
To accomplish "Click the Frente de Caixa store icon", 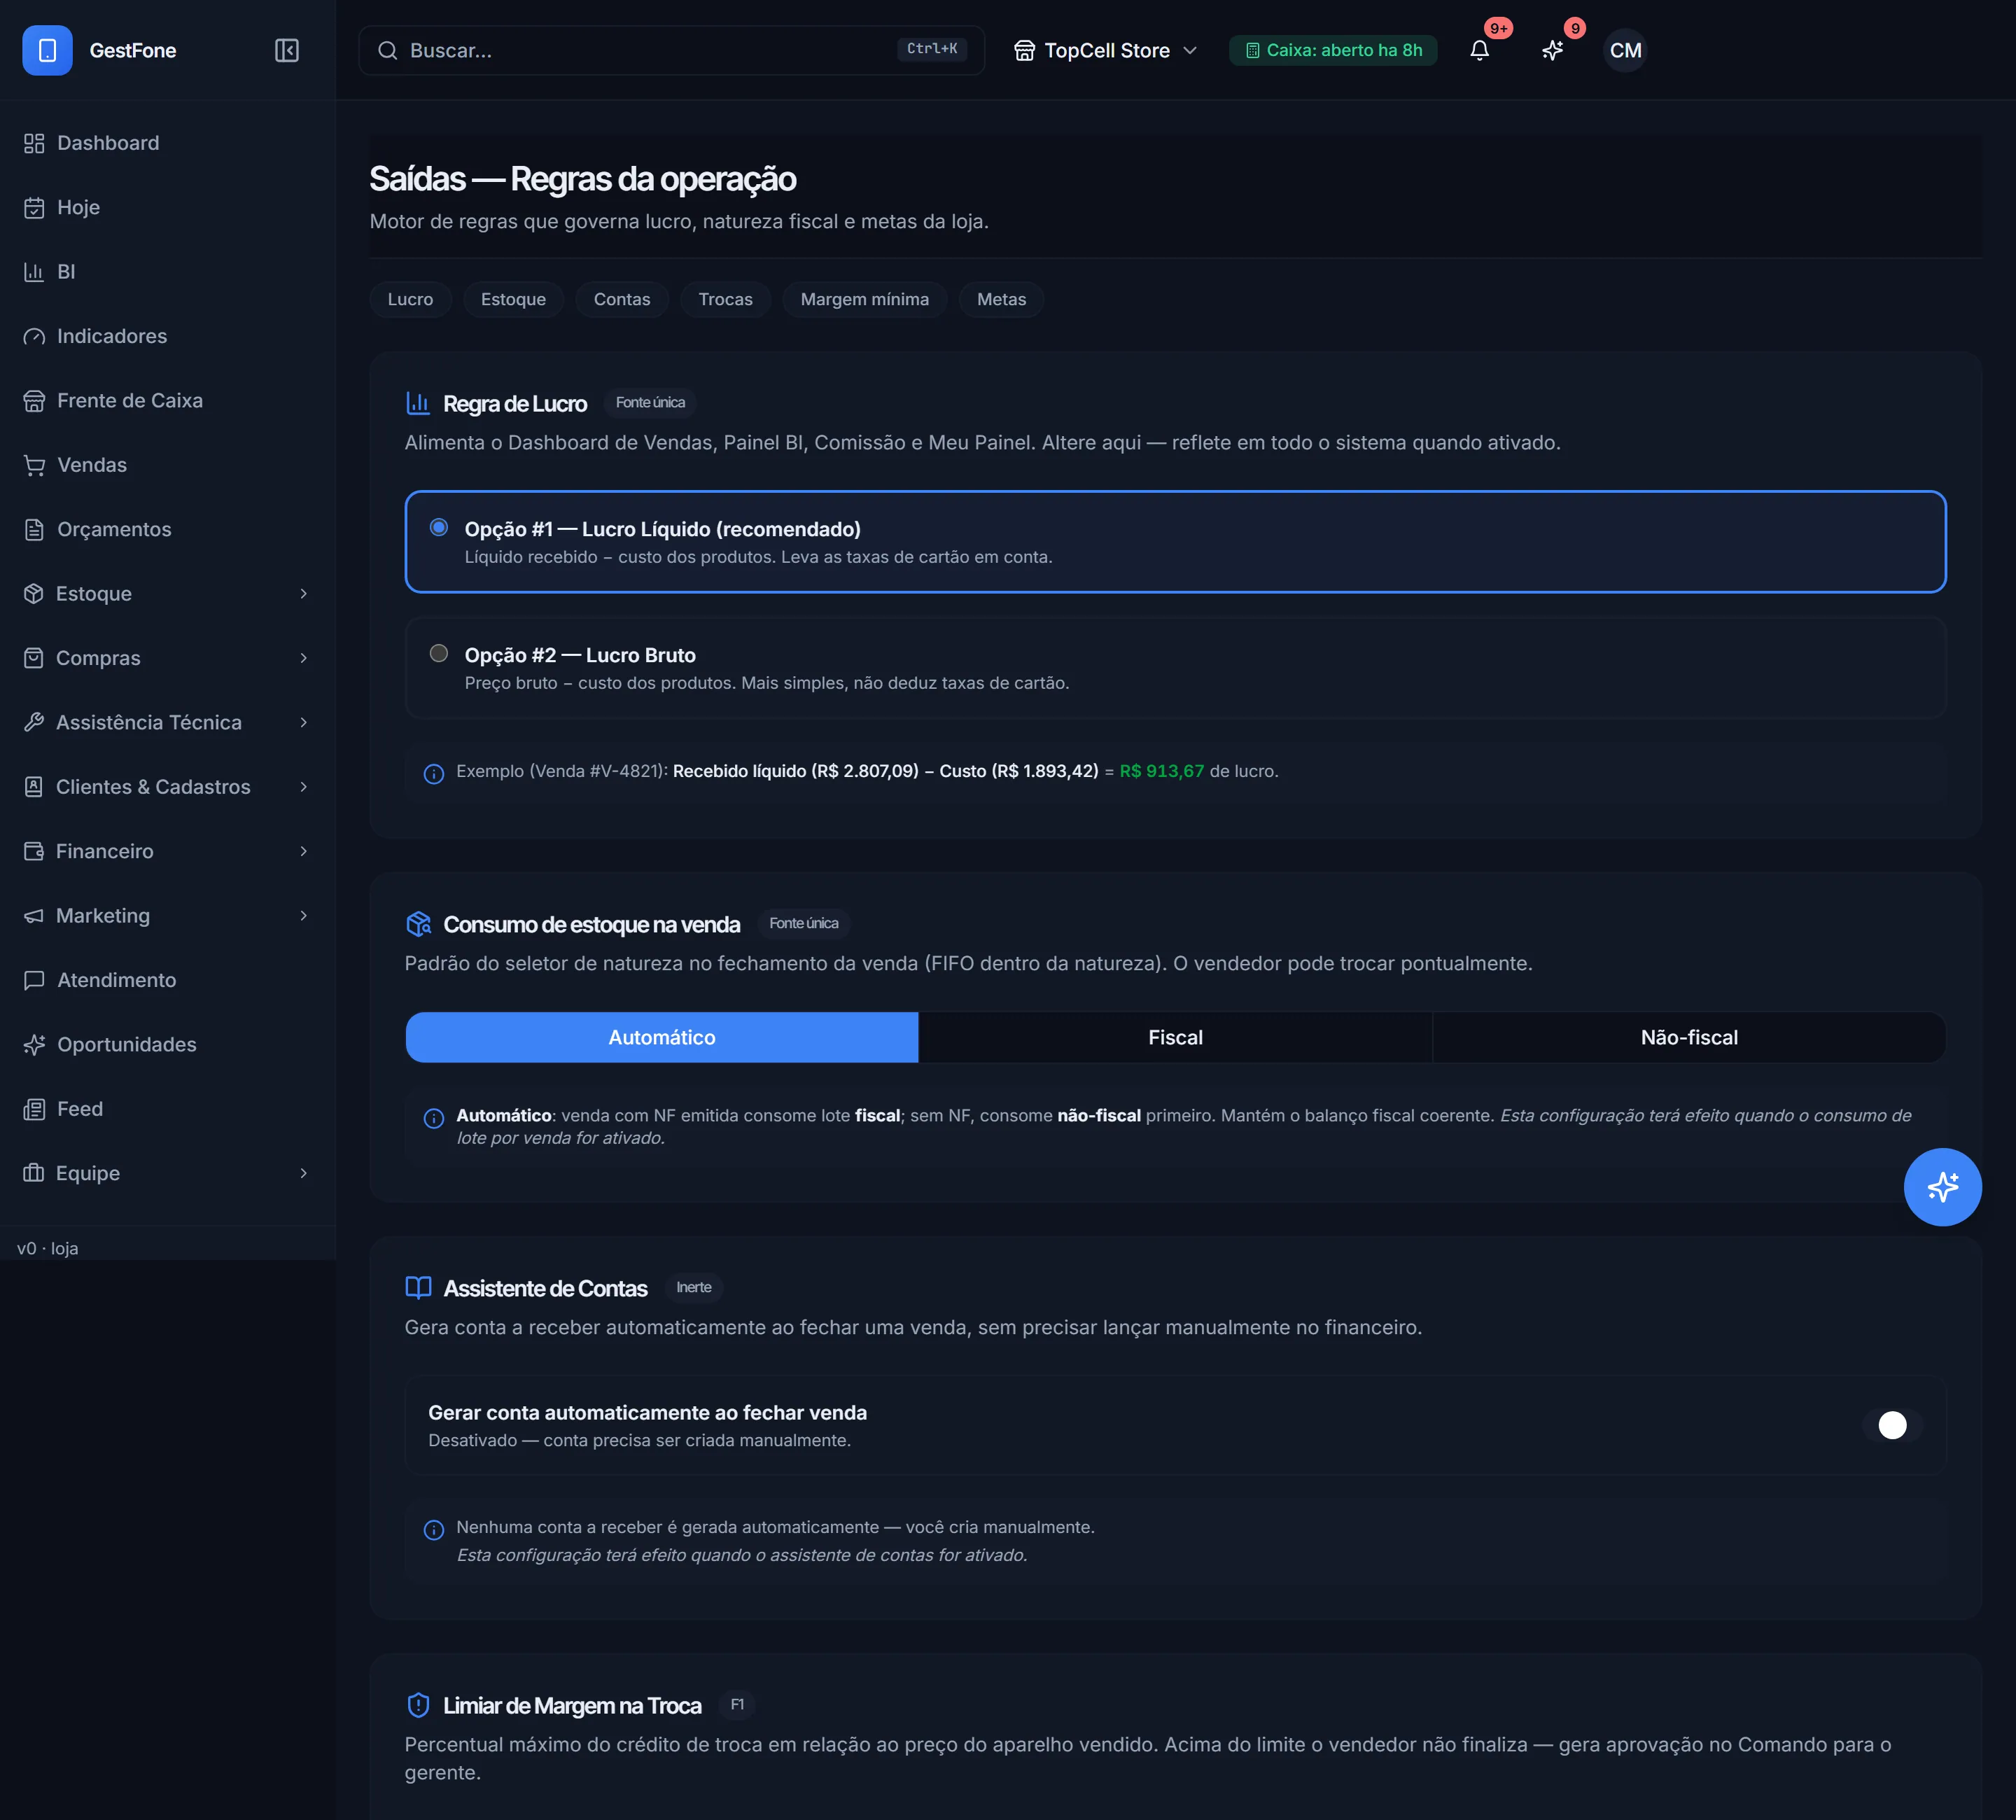I will [34, 401].
